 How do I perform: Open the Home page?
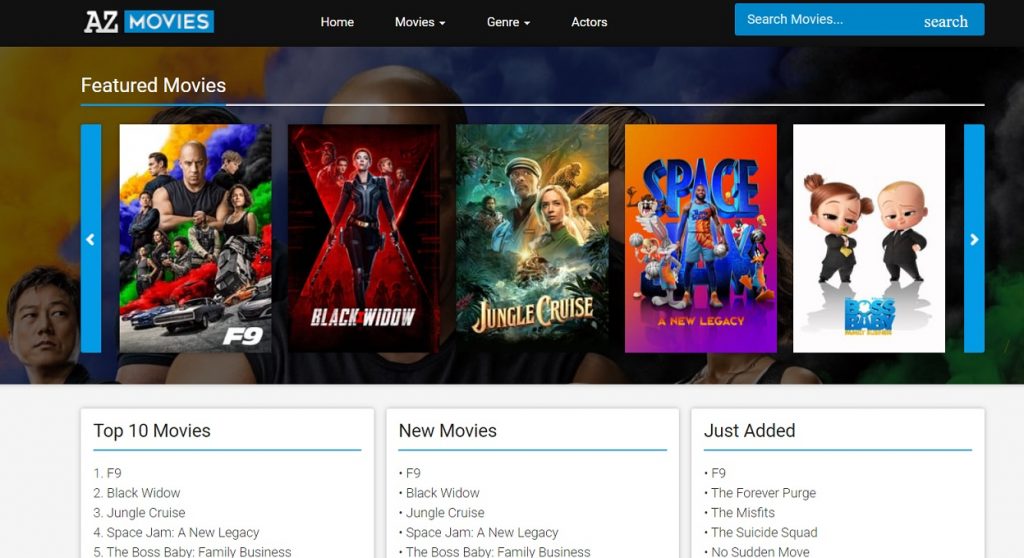click(337, 22)
